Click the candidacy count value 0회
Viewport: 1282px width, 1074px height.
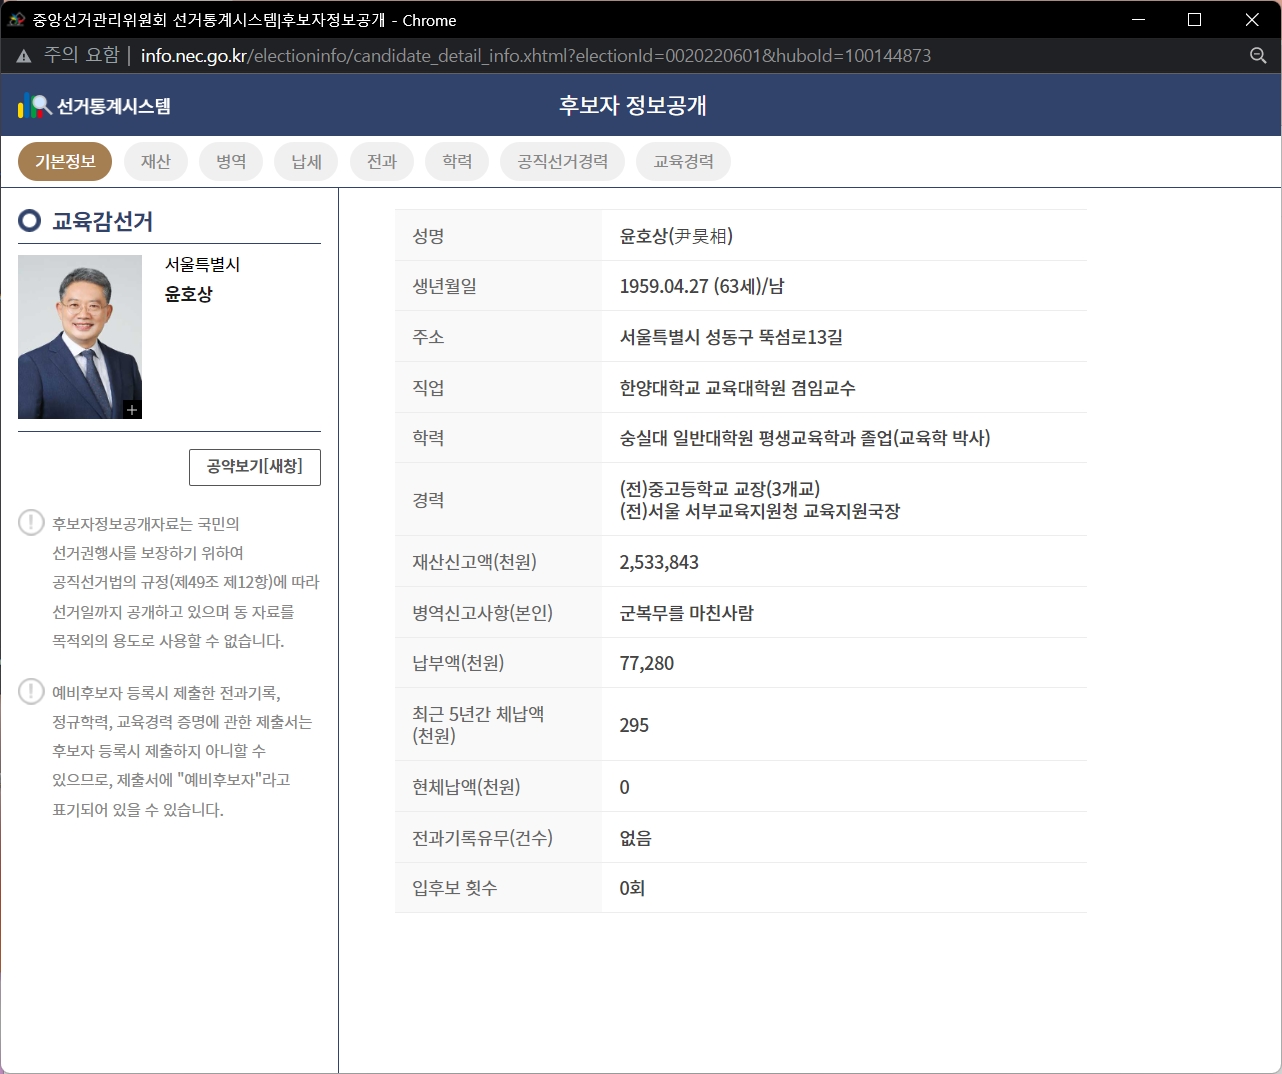pyautogui.click(x=632, y=888)
